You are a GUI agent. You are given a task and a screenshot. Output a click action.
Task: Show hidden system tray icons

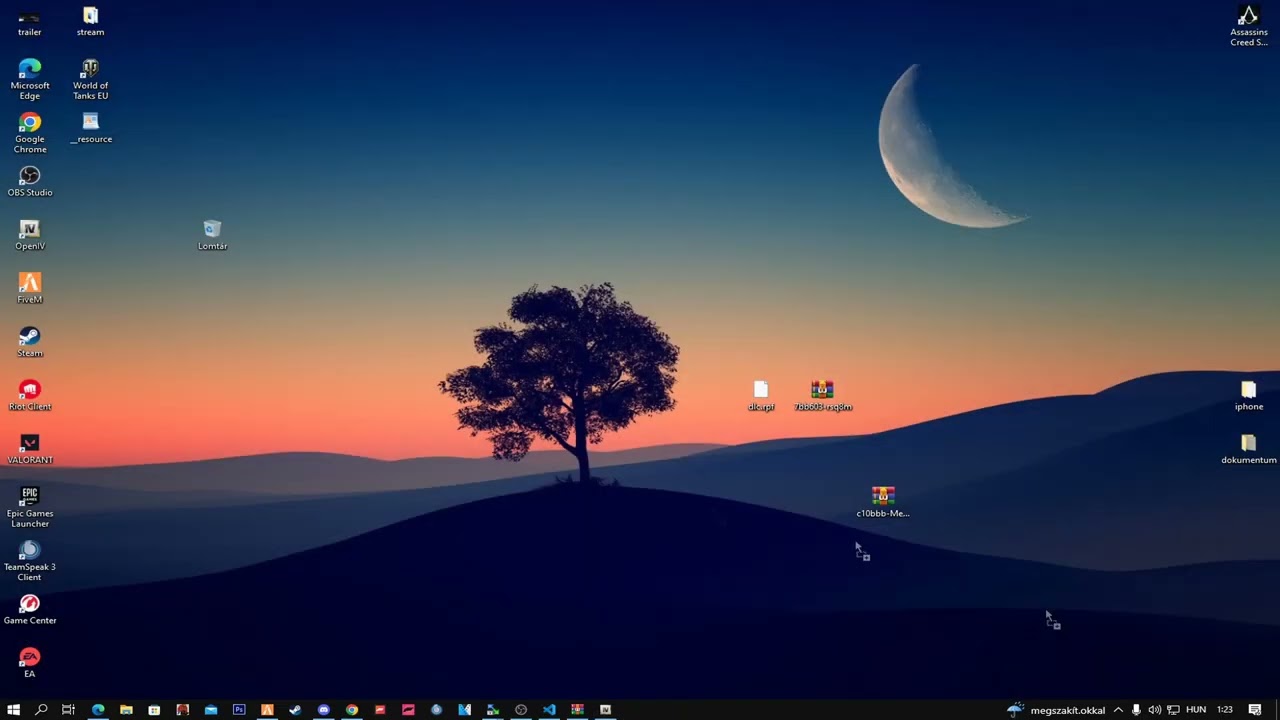point(1118,710)
